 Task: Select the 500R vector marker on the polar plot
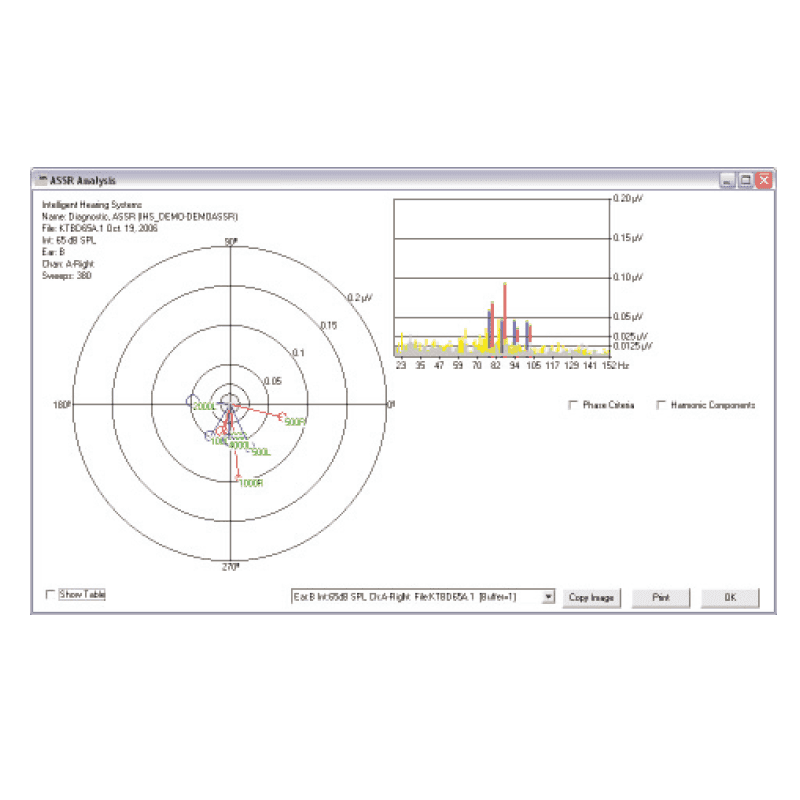pos(281,417)
